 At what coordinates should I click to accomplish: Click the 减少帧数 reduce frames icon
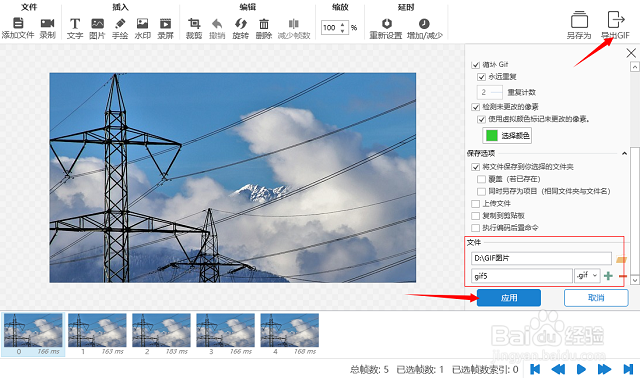click(x=293, y=23)
